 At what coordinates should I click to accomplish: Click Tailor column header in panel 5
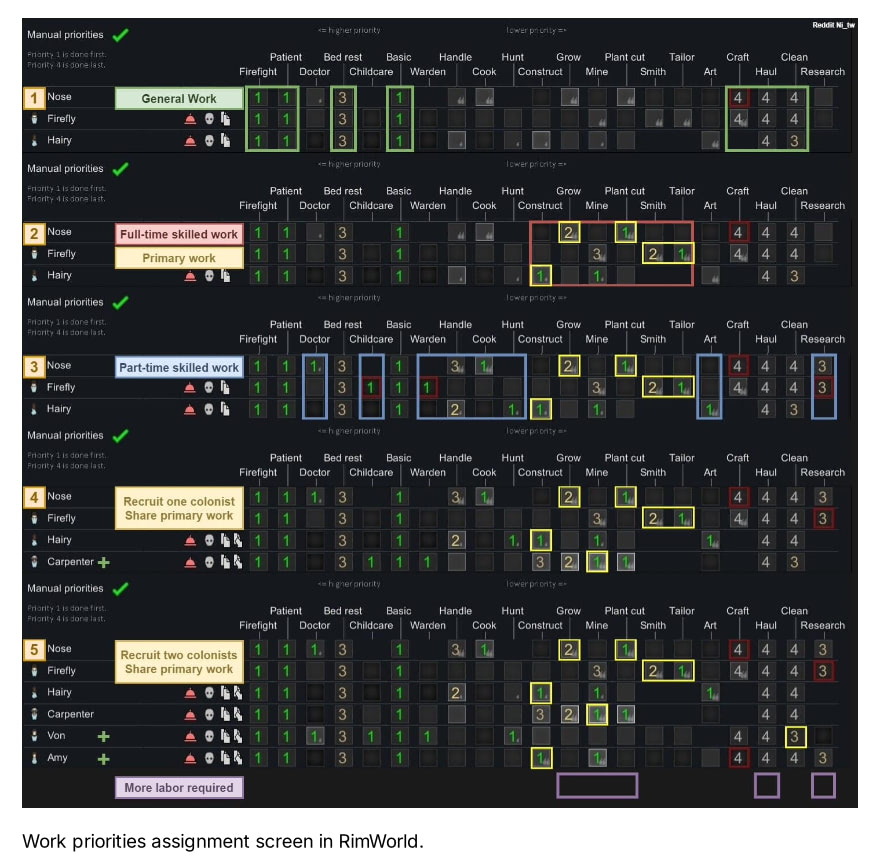(682, 611)
